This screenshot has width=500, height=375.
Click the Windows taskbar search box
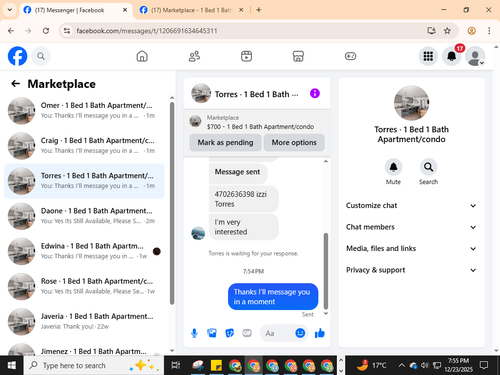coord(94,365)
